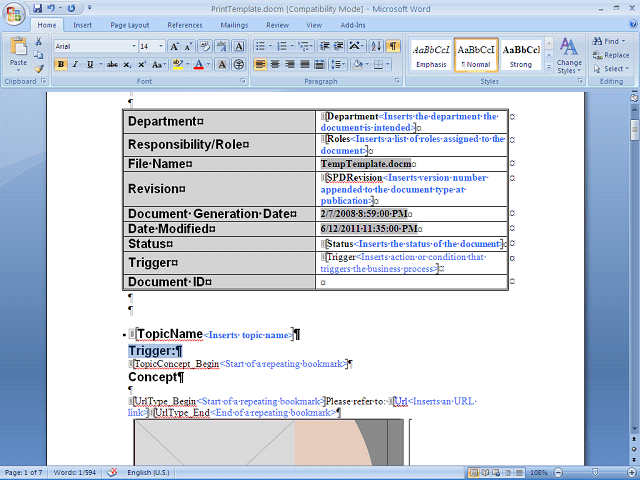Click the 108% zoom level indicator
This screenshot has height=480, width=640.
539,473
